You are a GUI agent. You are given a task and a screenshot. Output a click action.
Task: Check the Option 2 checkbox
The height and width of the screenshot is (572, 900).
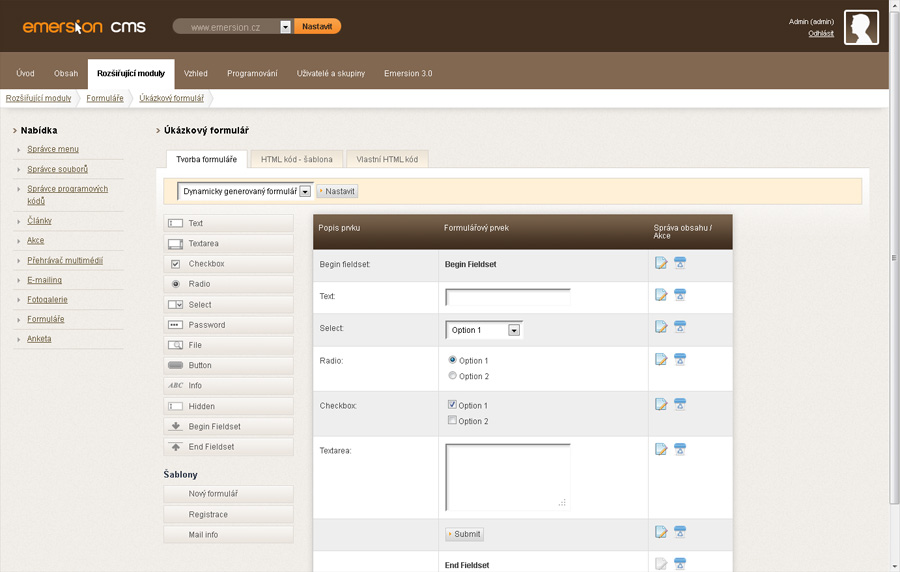coord(453,421)
